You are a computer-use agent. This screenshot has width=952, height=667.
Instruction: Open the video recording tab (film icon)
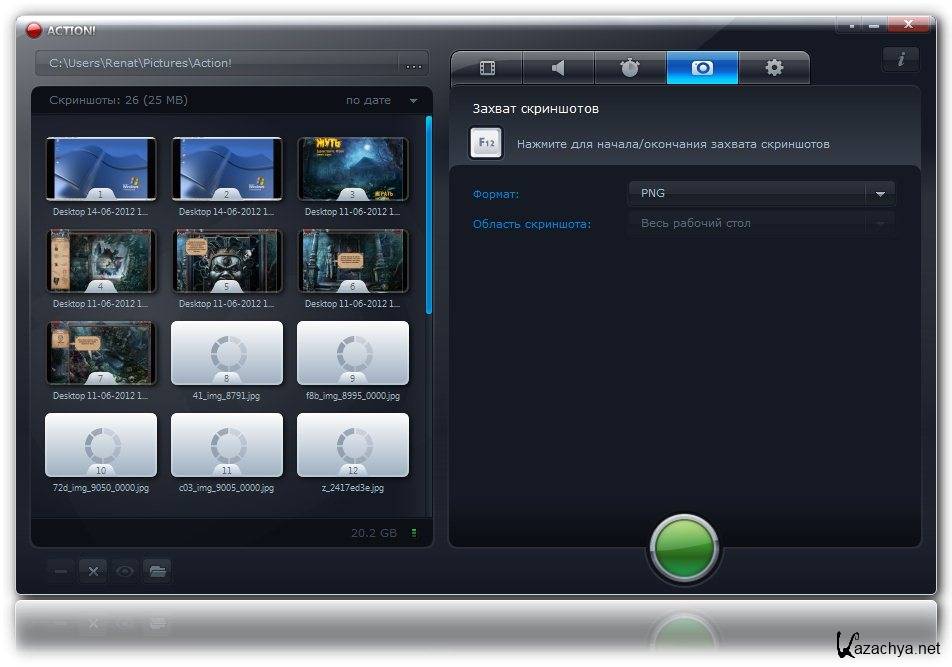[x=487, y=68]
